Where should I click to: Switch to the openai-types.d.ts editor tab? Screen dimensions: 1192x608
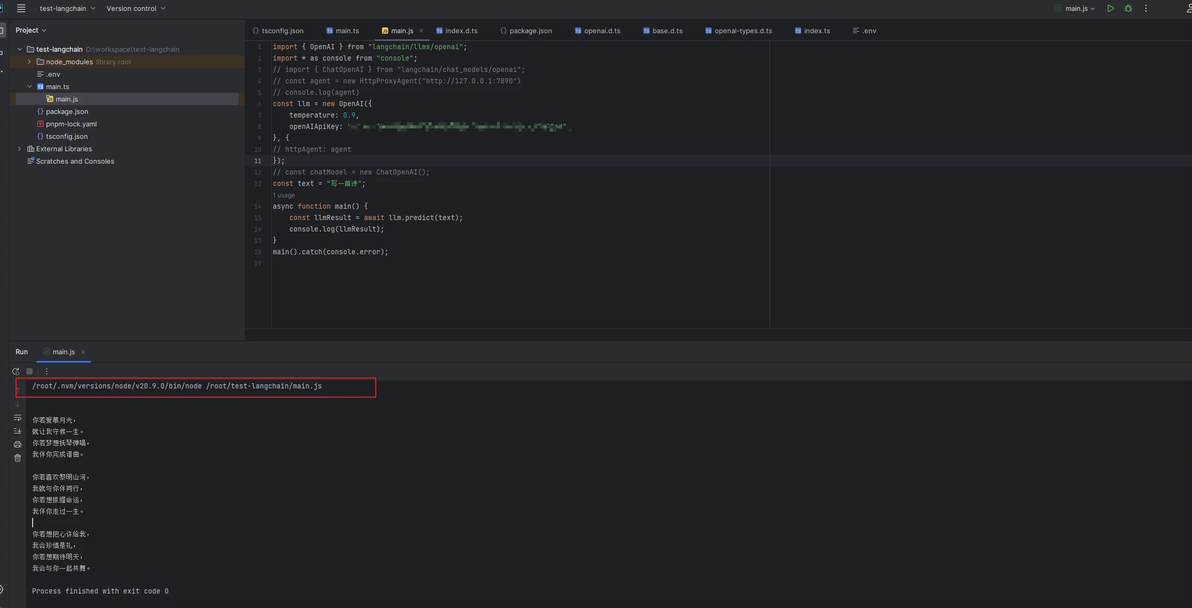click(x=738, y=31)
